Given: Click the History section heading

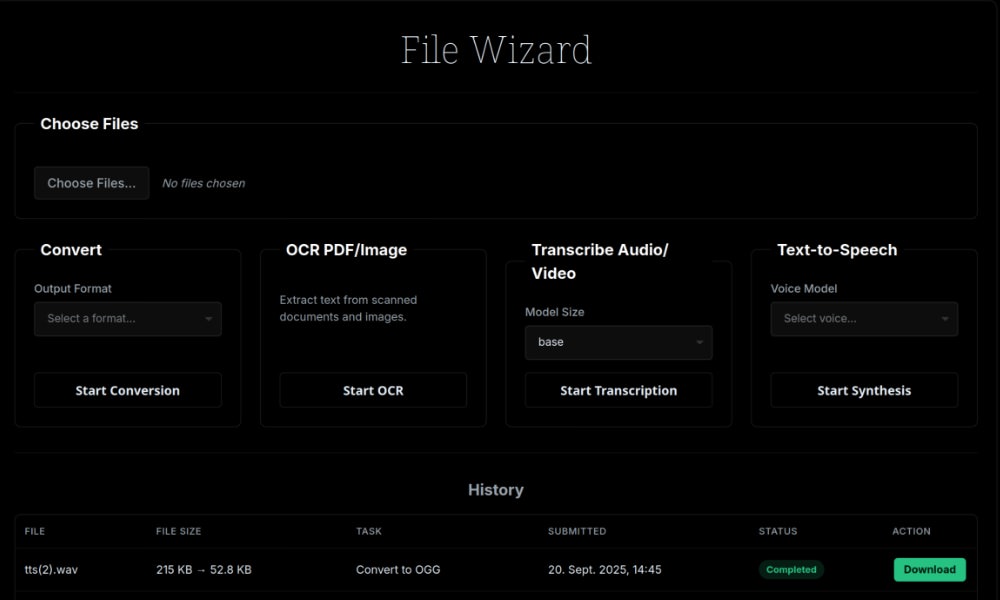Looking at the screenshot, I should point(496,490).
